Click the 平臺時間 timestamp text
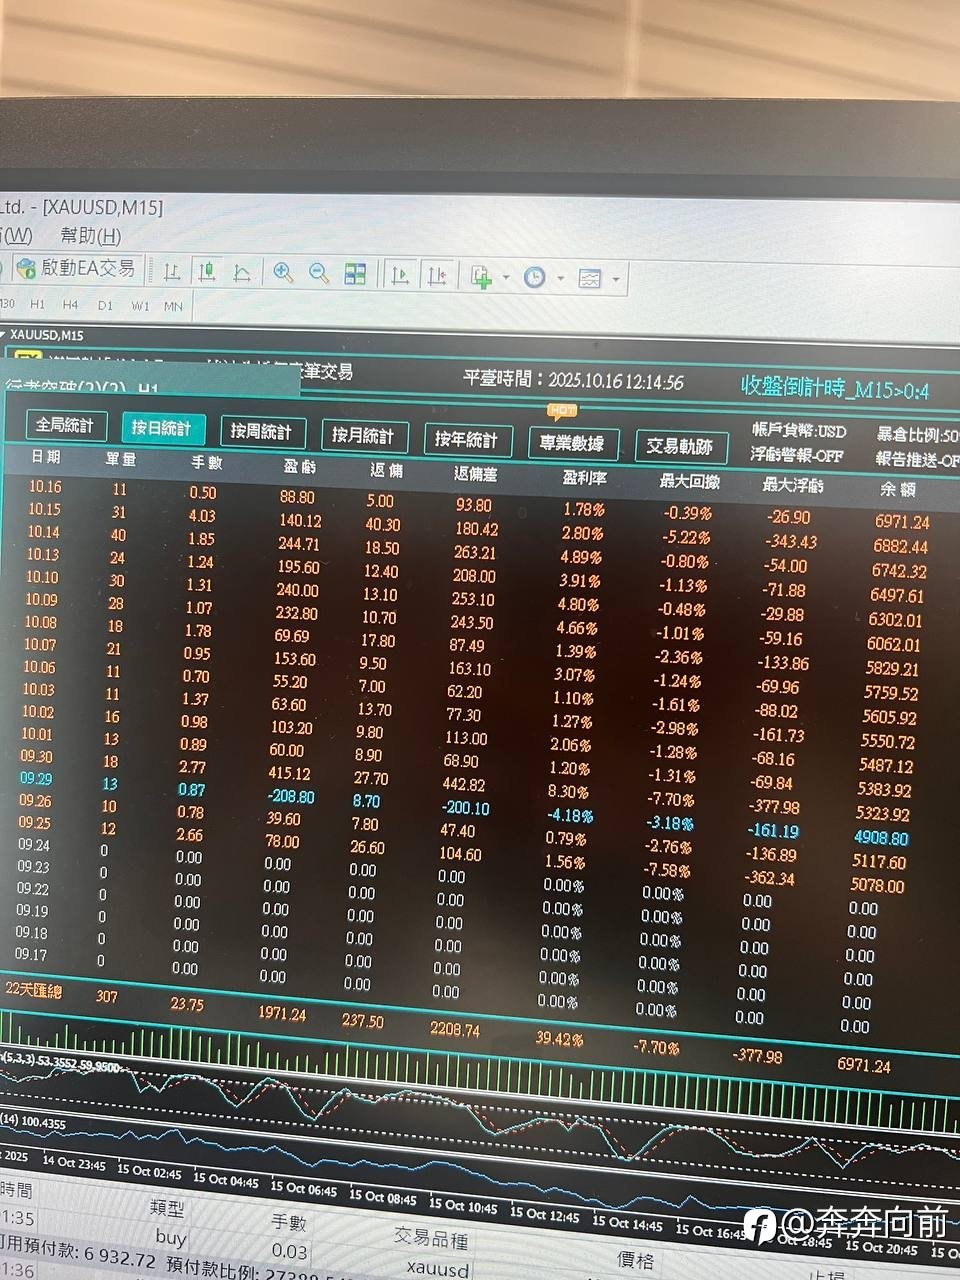 click(x=573, y=381)
